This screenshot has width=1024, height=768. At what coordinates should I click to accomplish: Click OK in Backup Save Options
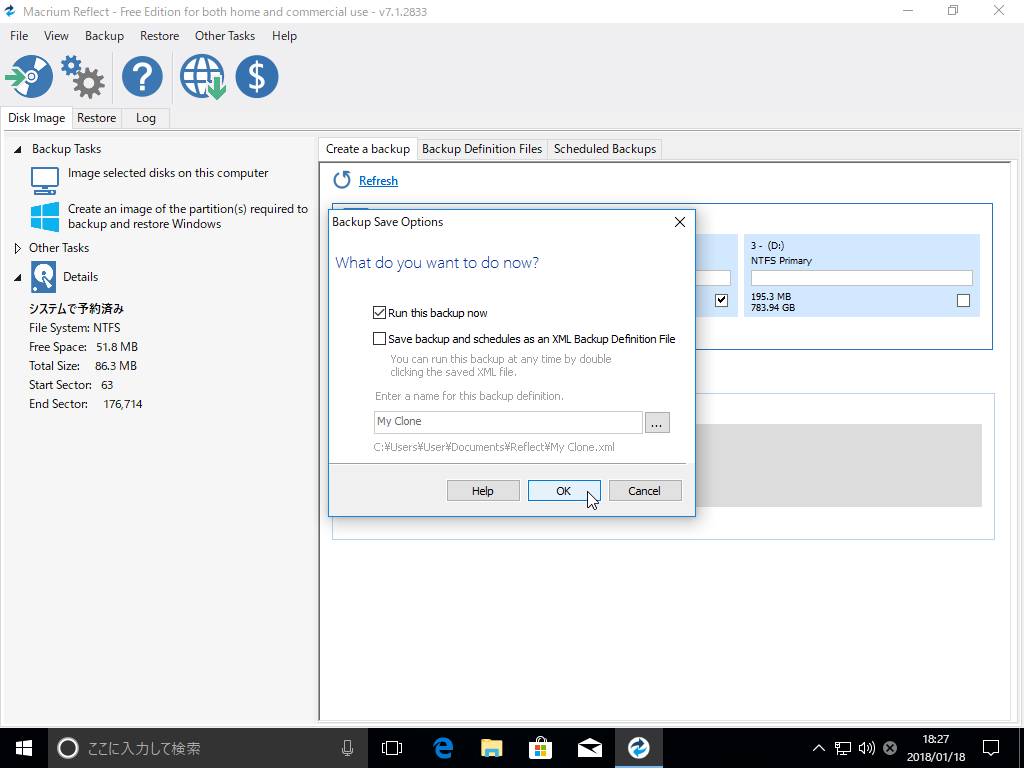coord(564,490)
